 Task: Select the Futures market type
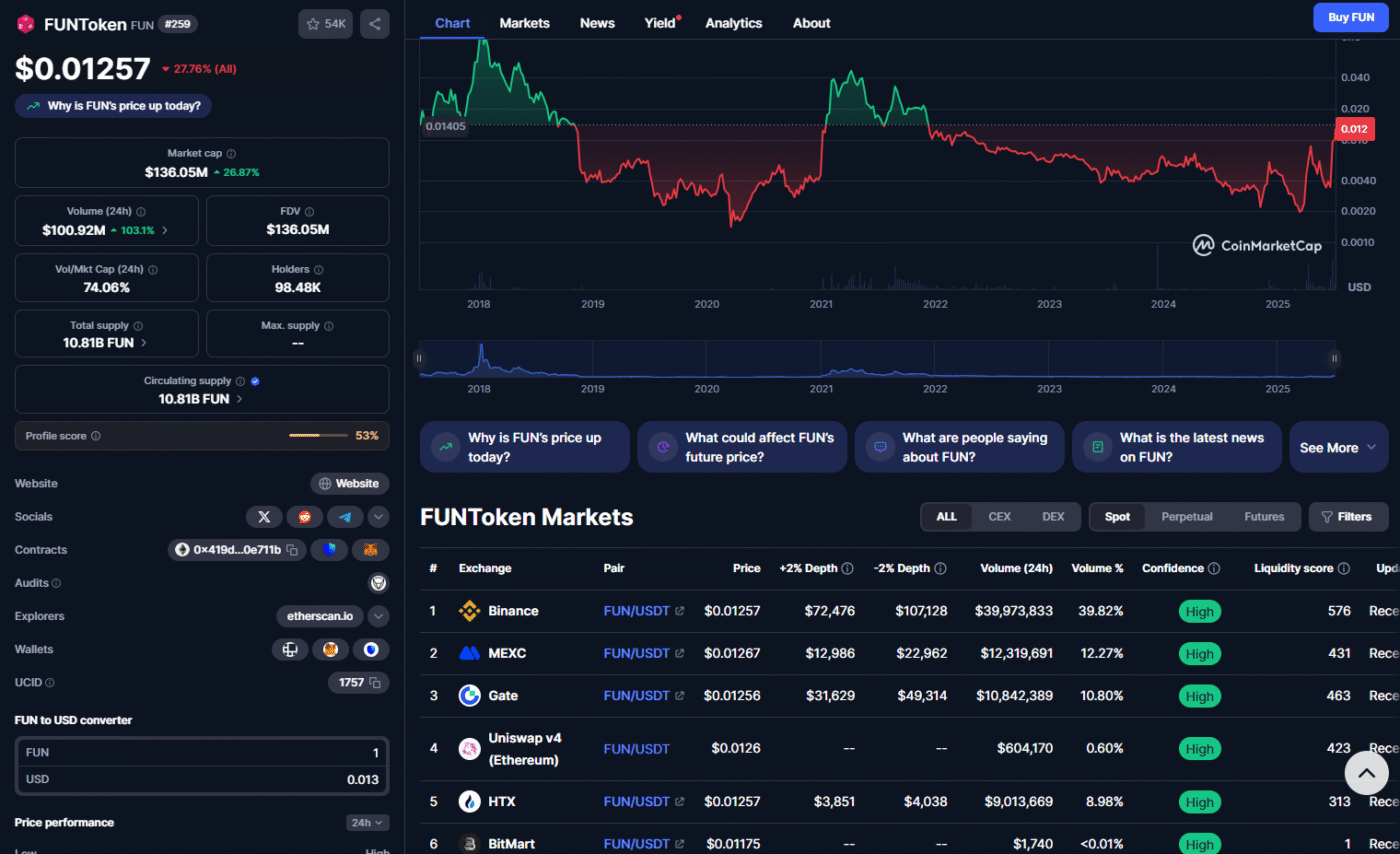point(1264,517)
